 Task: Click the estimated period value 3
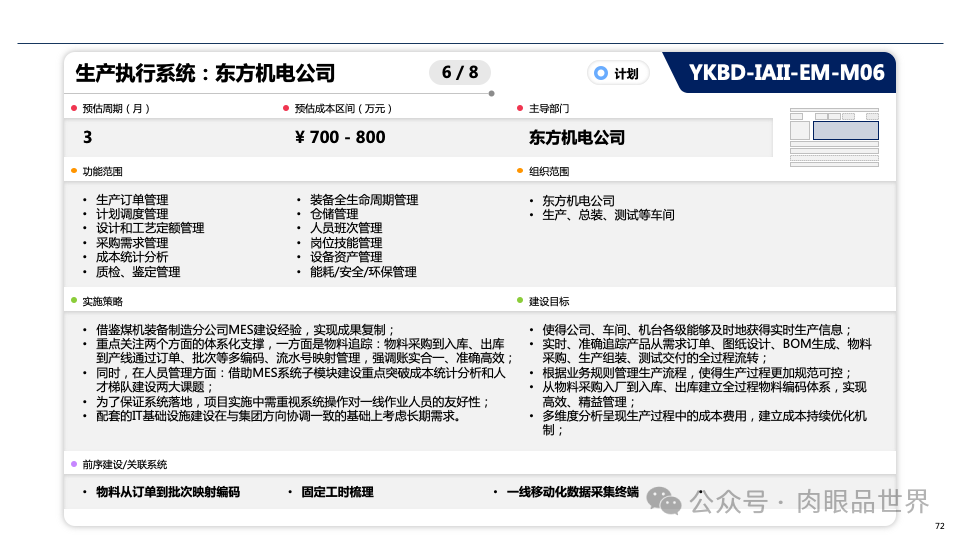tap(88, 137)
